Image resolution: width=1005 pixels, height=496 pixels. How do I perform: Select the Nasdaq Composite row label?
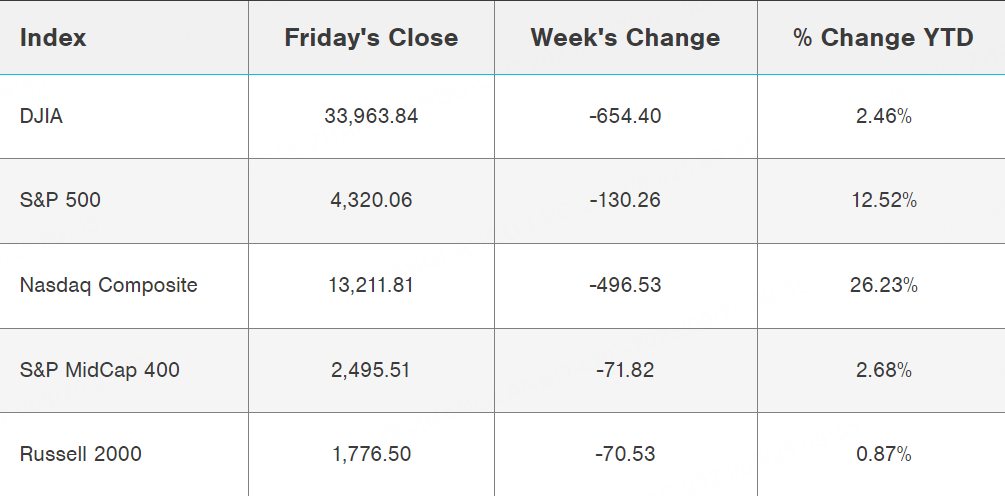[108, 285]
